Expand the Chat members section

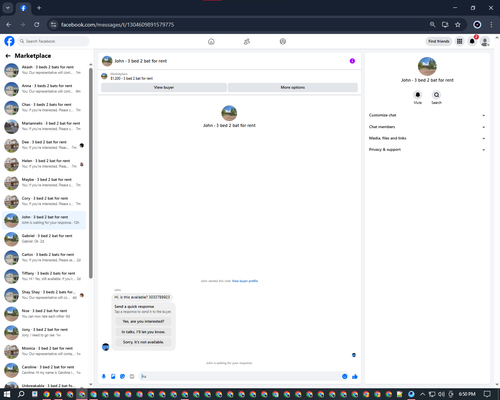click(427, 127)
